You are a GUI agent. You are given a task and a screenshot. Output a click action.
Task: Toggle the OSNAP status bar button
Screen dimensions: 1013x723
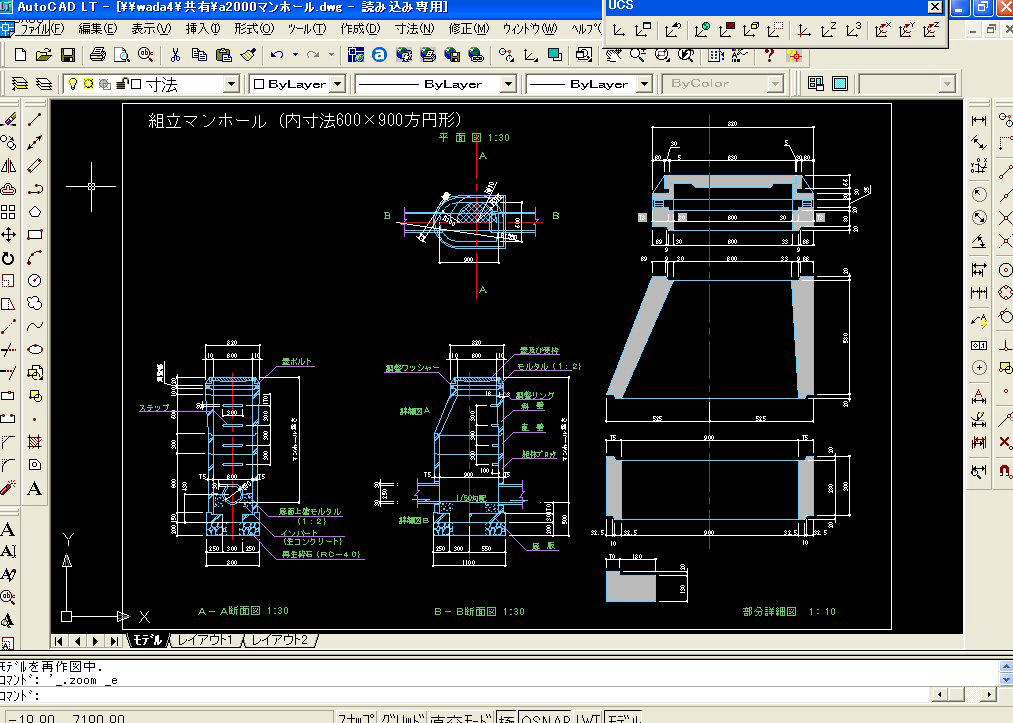click(x=546, y=718)
